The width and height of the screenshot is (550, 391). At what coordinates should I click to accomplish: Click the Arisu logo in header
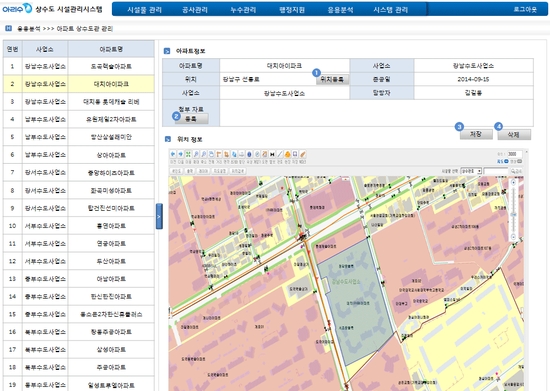[17, 8]
